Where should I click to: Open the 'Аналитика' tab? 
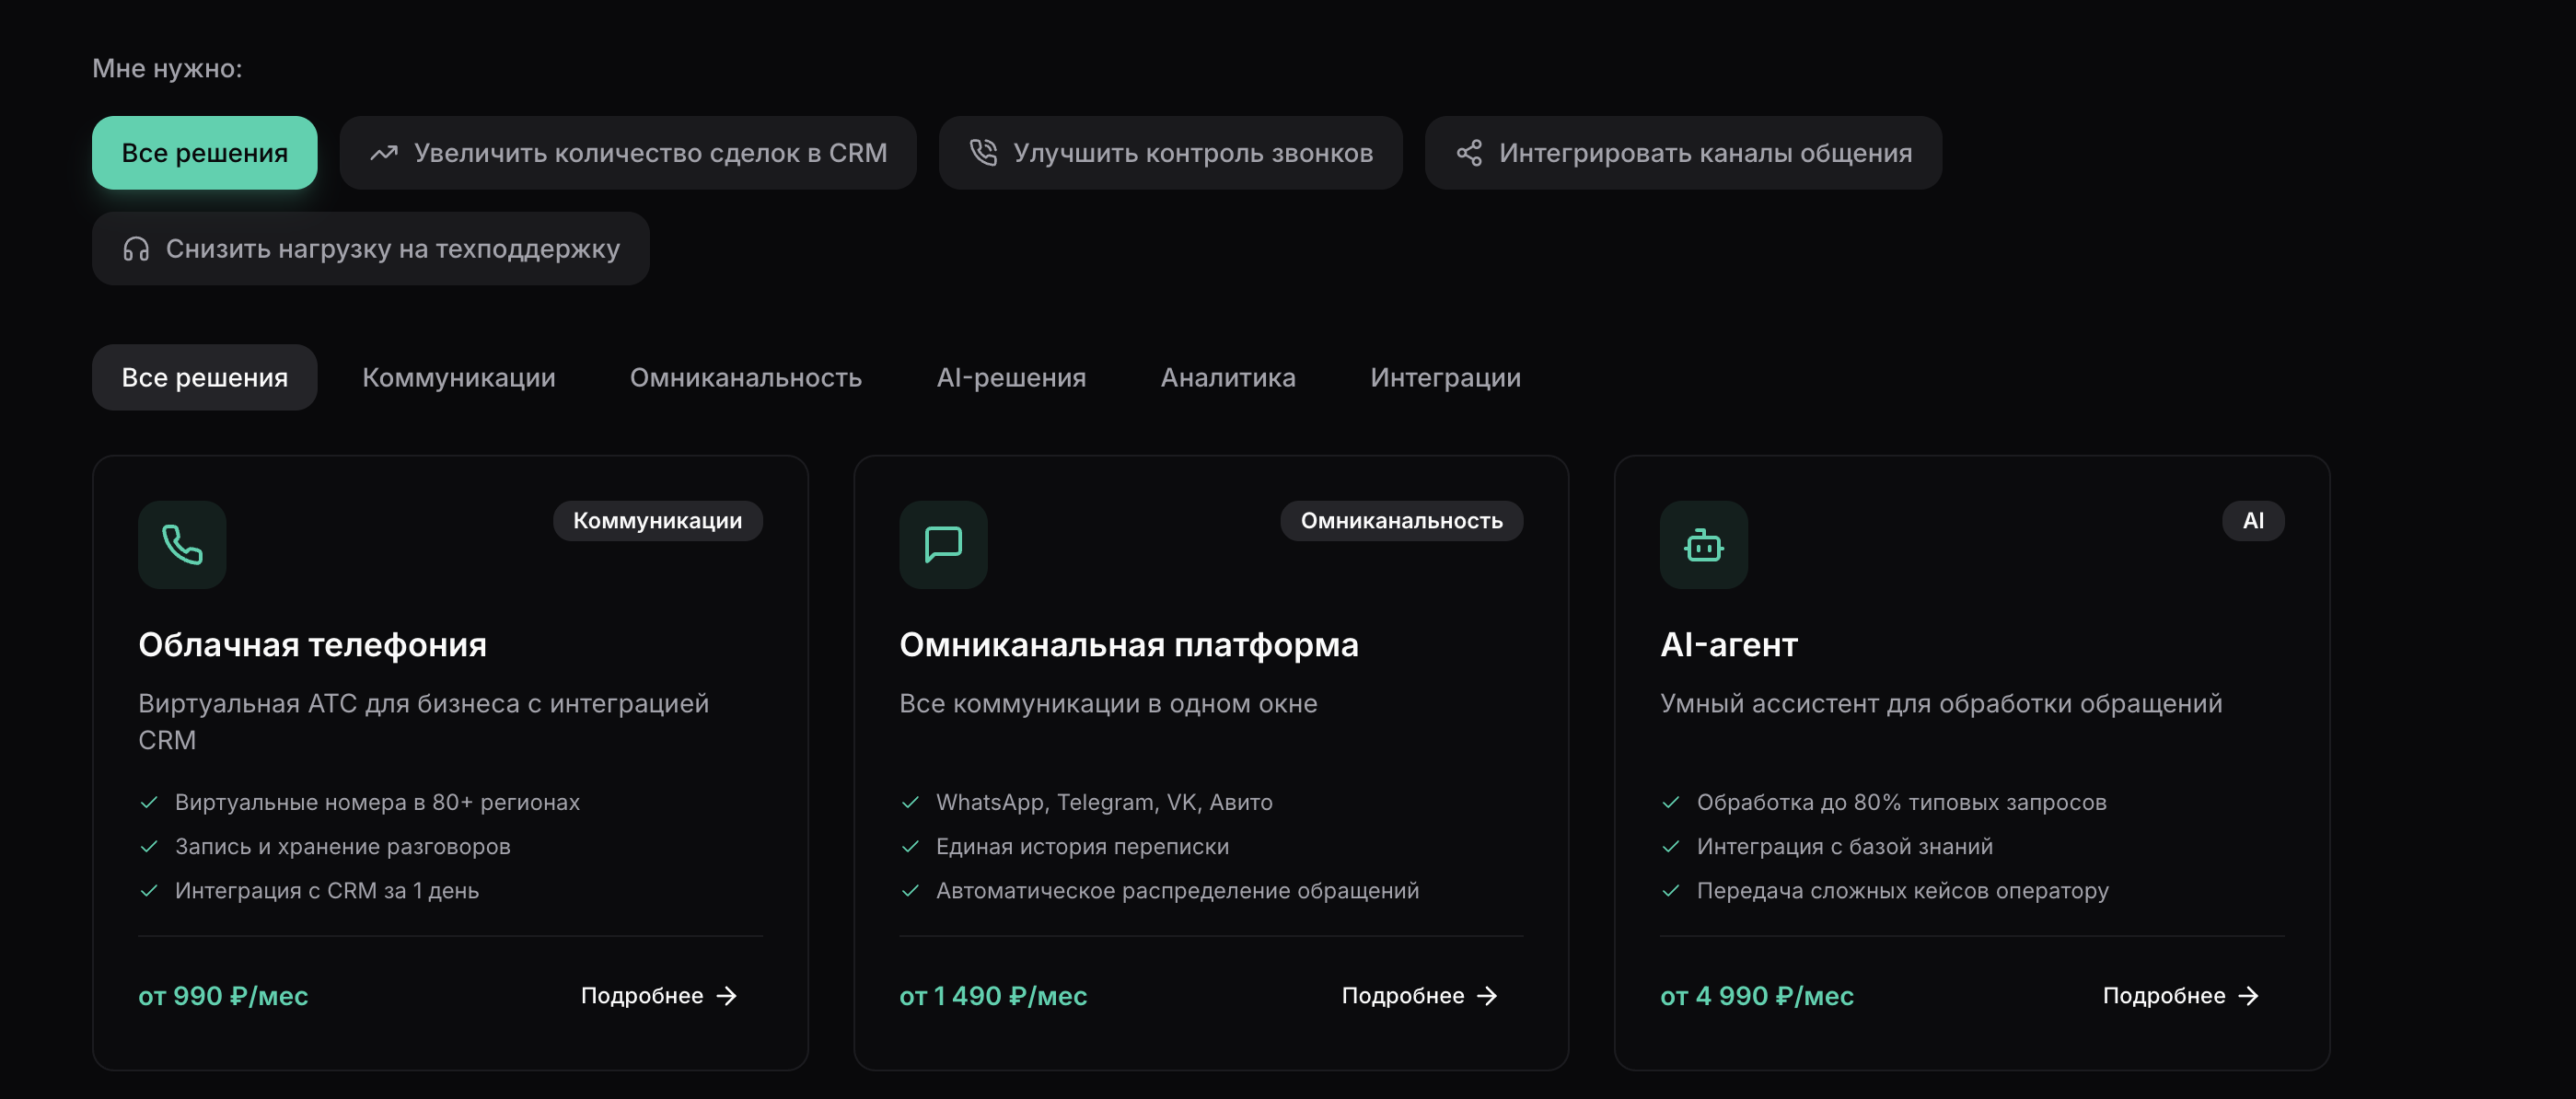click(x=1228, y=377)
